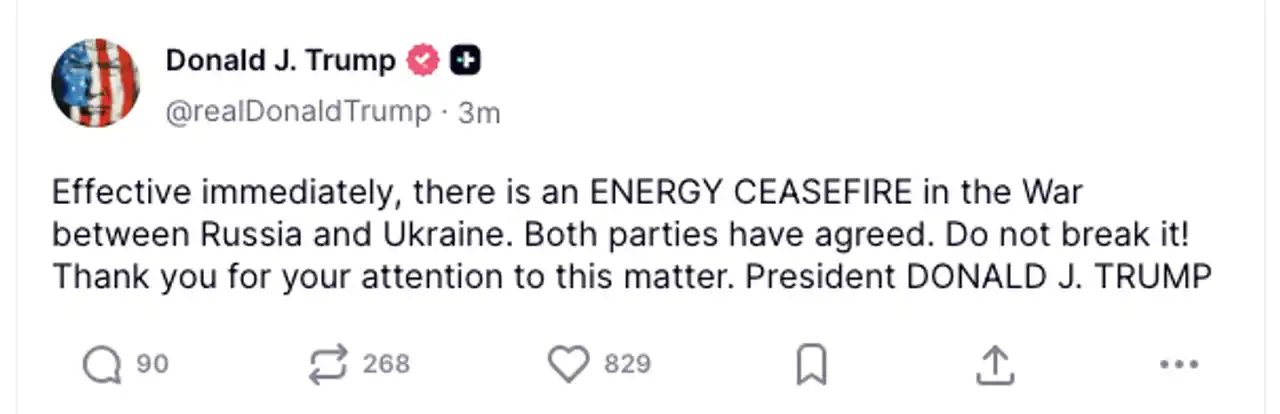This screenshot has width=1280, height=414.
Task: Click the 829 likes count
Action: click(x=627, y=364)
